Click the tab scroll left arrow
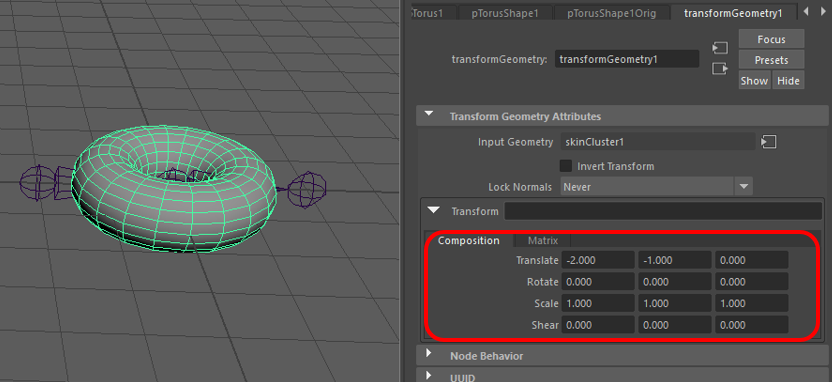 click(806, 11)
